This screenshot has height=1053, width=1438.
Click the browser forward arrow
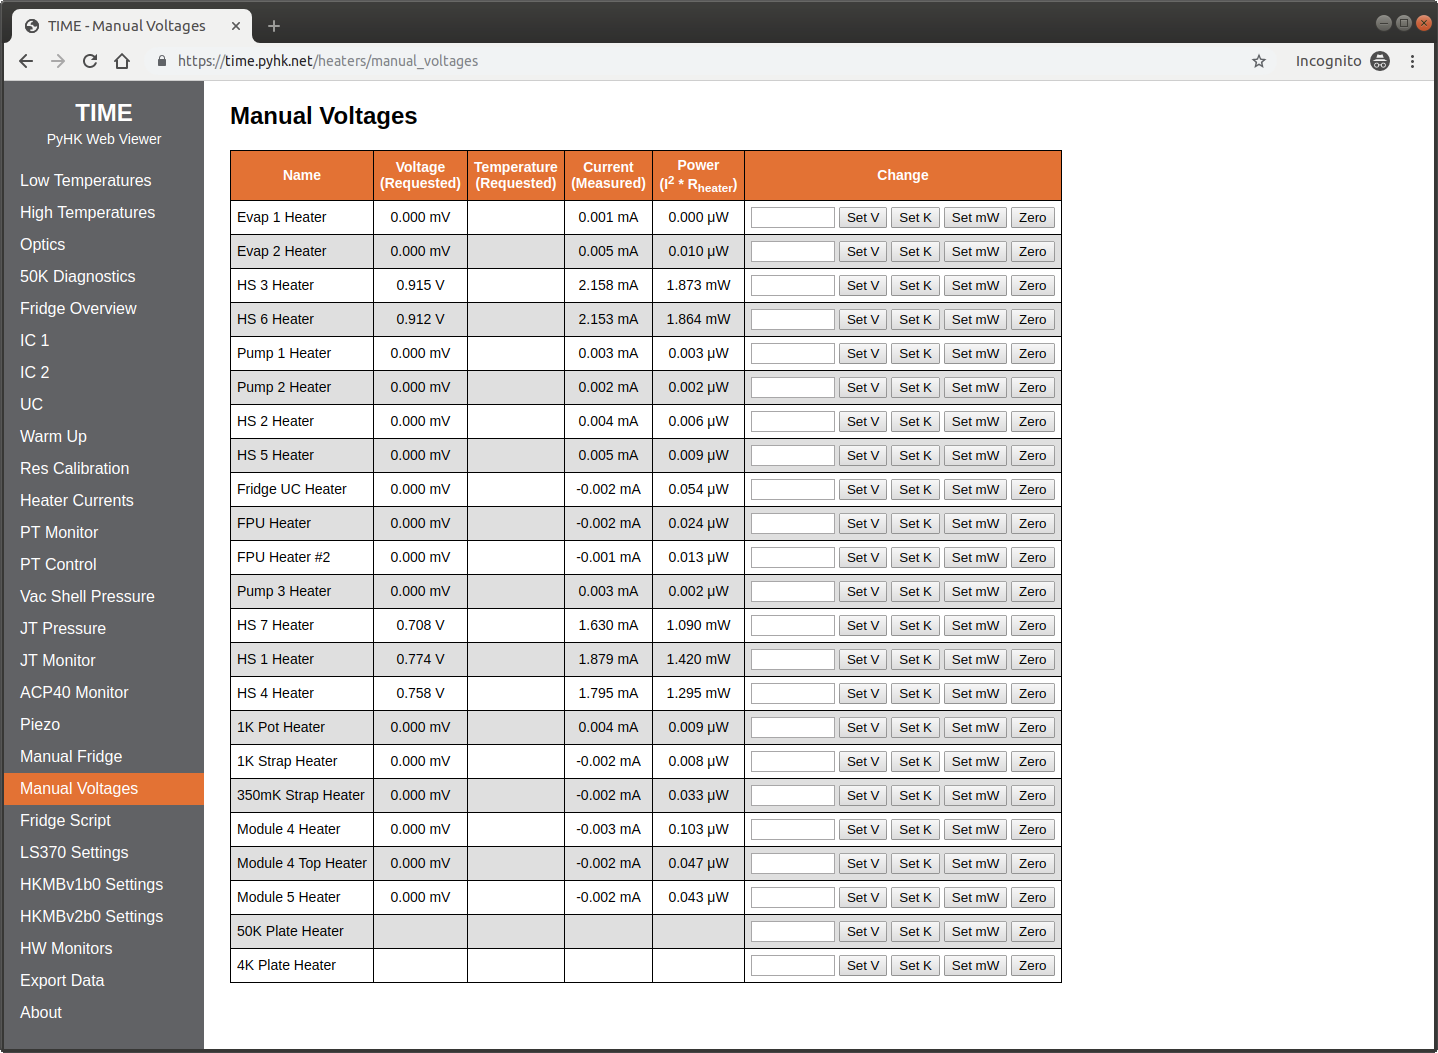point(58,61)
